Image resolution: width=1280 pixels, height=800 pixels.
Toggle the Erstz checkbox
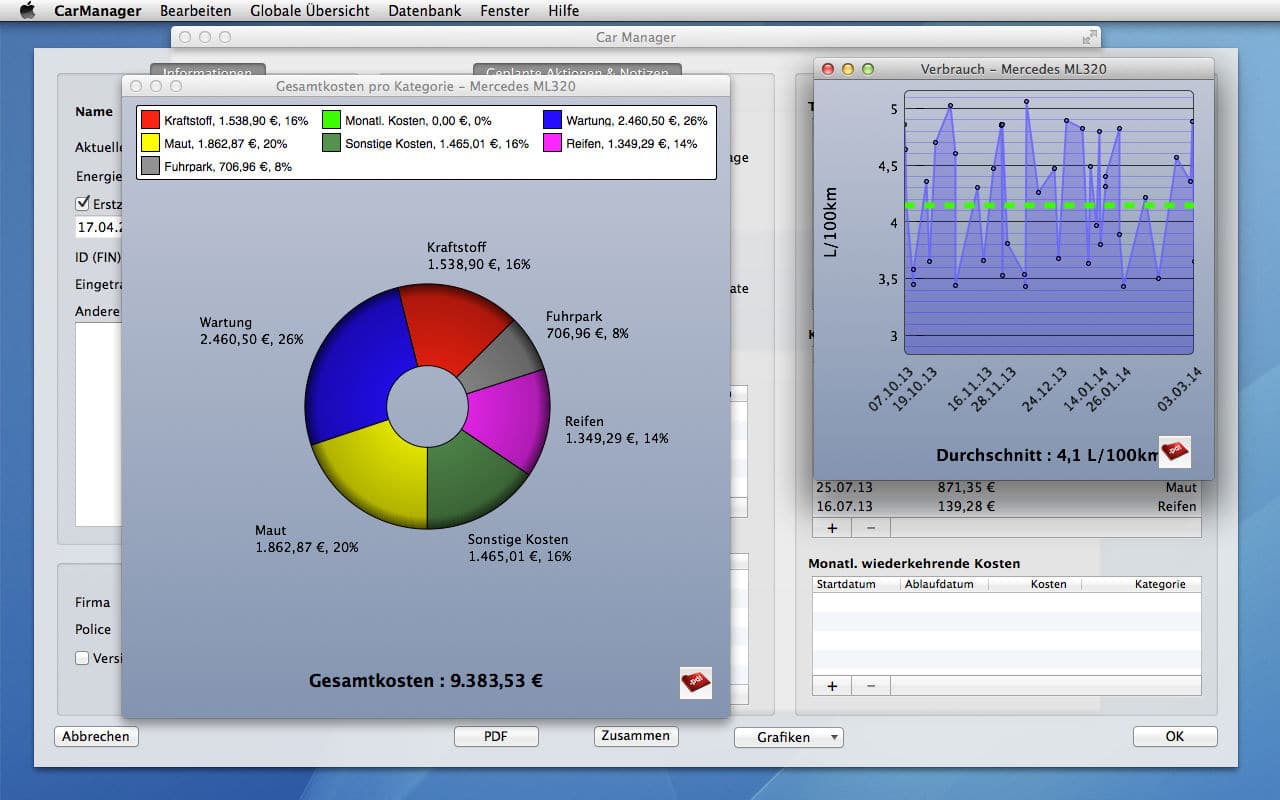[x=83, y=202]
